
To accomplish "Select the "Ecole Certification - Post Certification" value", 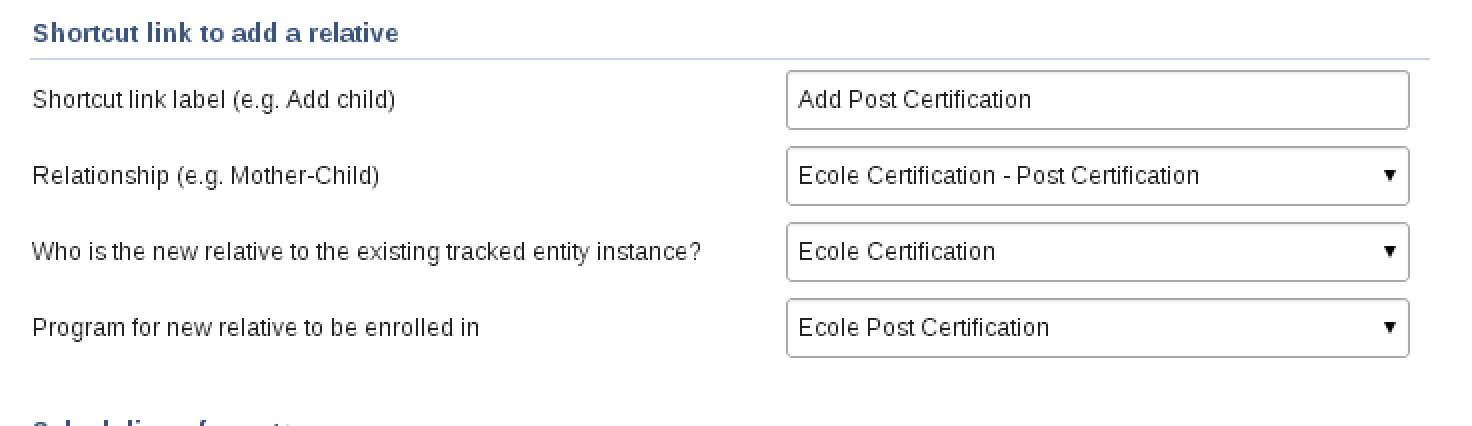I will point(998,176).
